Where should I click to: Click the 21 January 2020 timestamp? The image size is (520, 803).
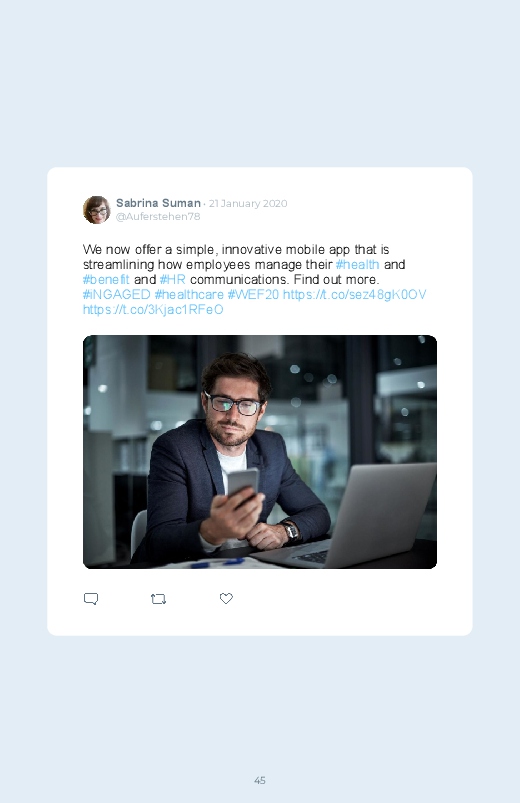pyautogui.click(x=248, y=203)
